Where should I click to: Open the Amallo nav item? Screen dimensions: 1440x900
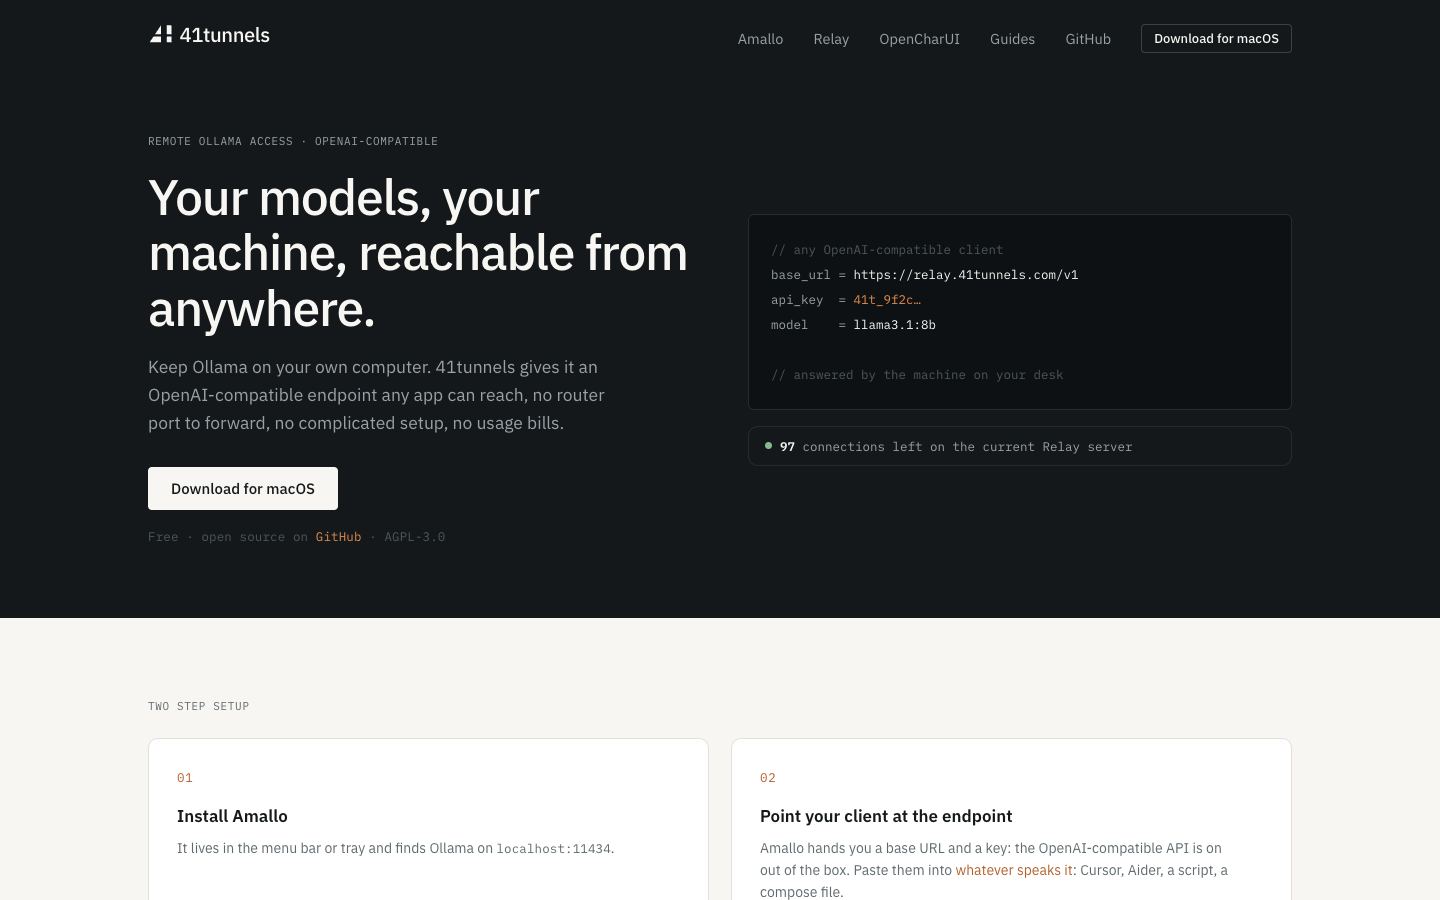tap(760, 39)
